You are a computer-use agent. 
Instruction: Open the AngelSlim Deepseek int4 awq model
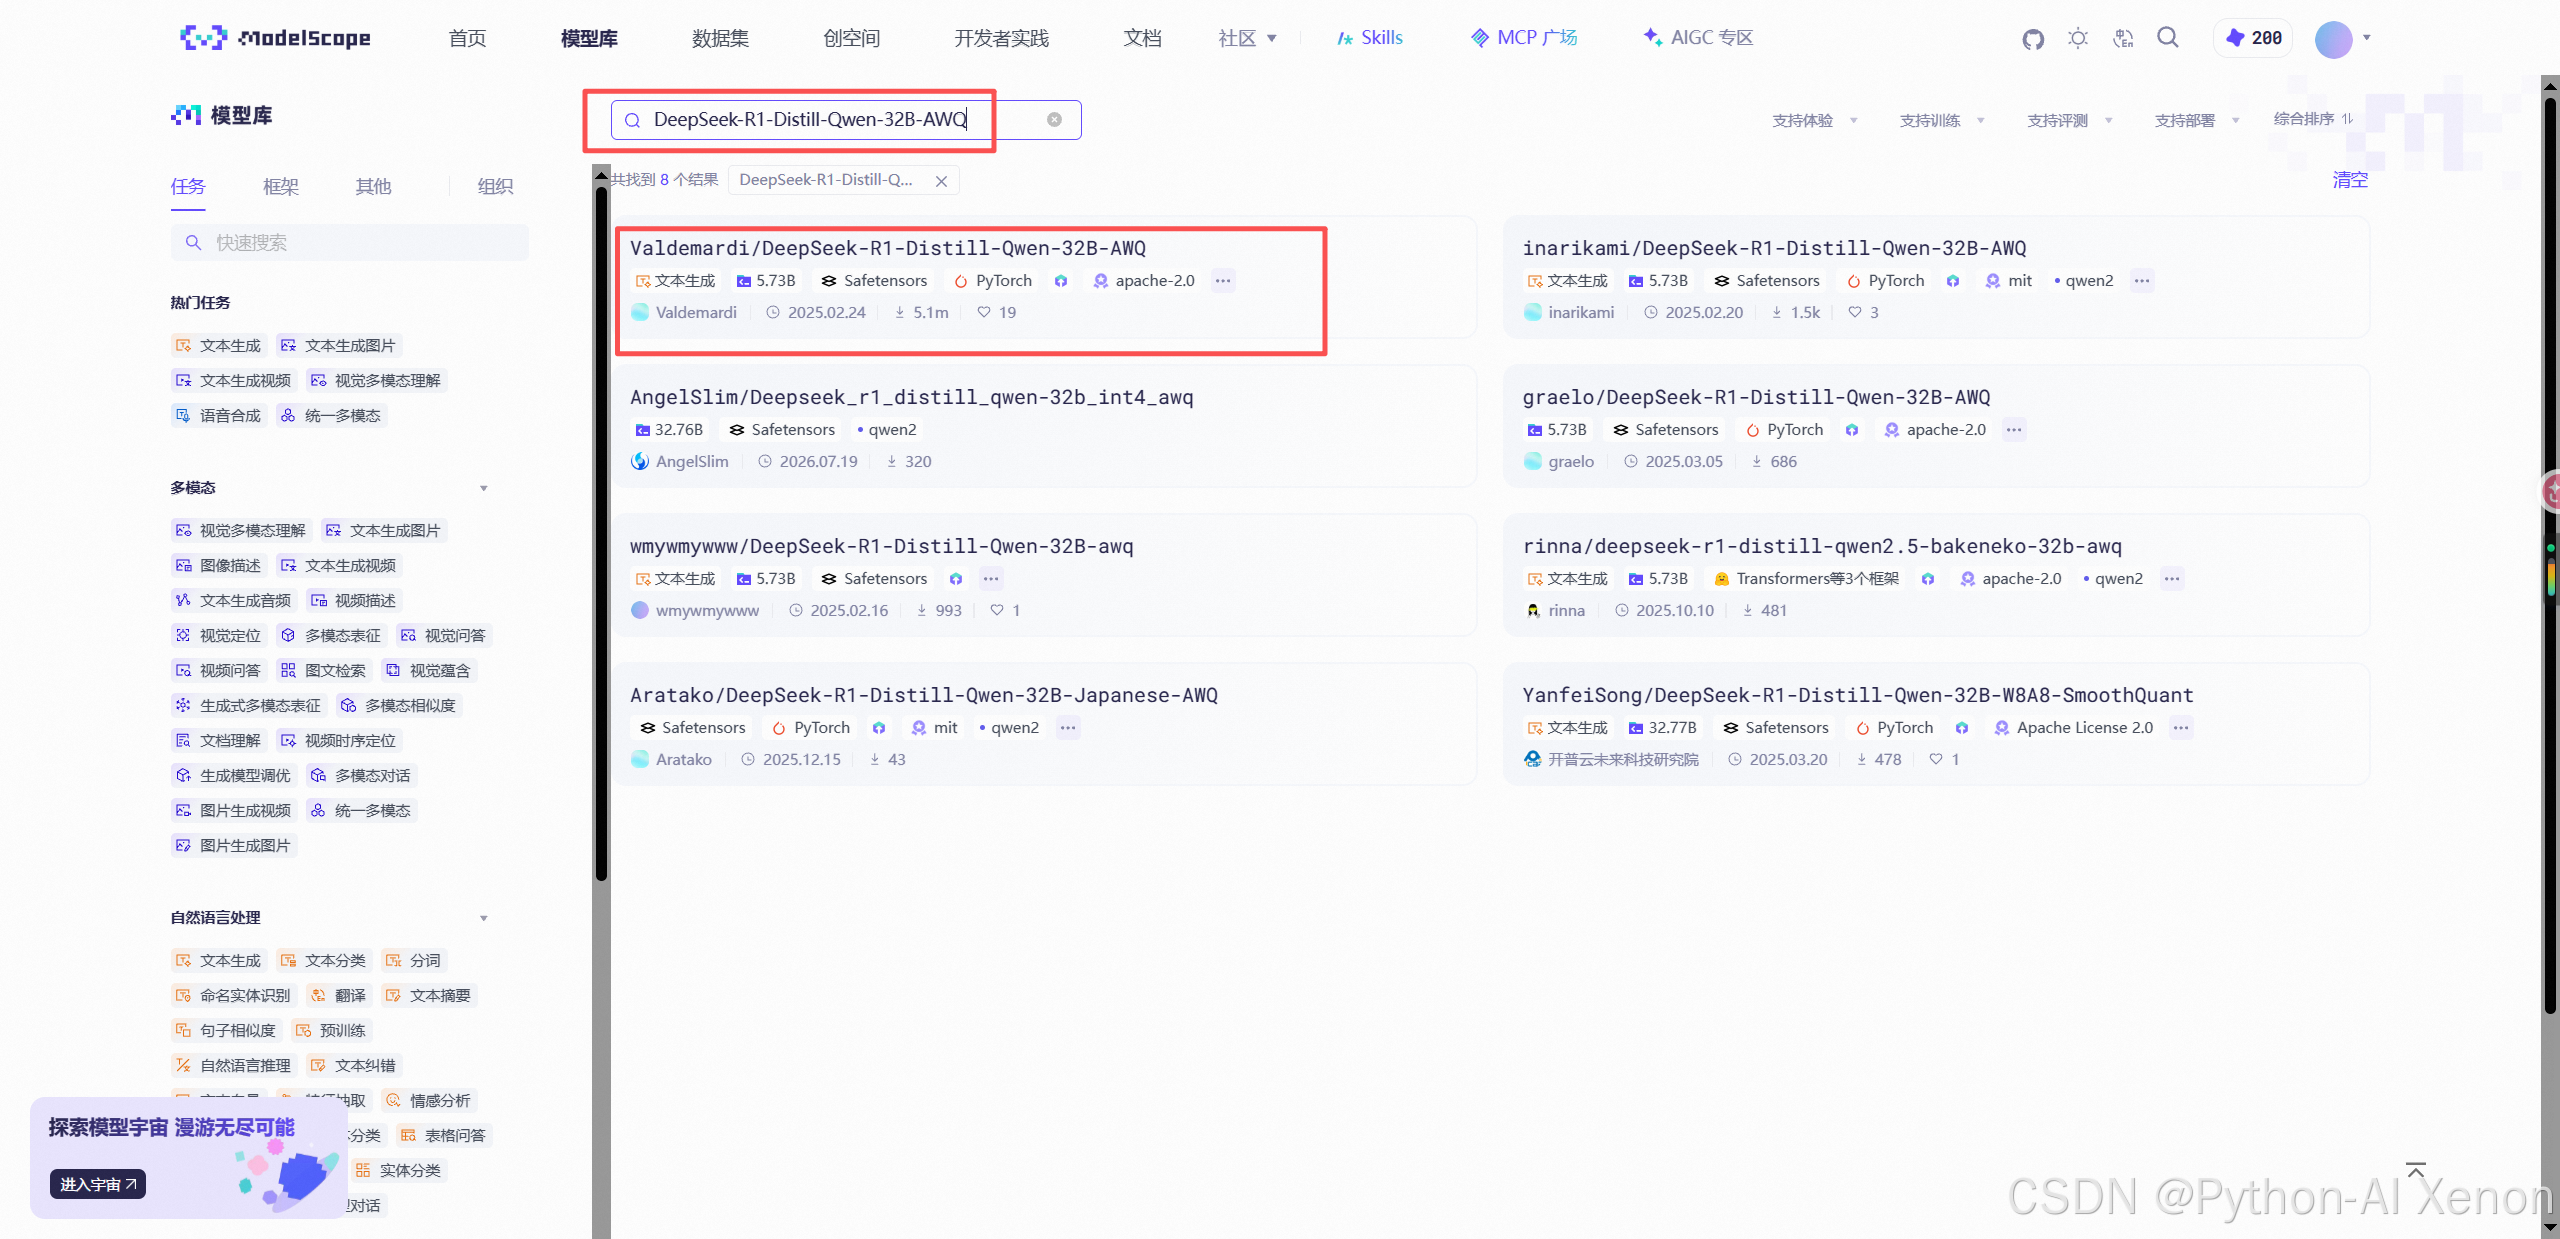[x=912, y=397]
